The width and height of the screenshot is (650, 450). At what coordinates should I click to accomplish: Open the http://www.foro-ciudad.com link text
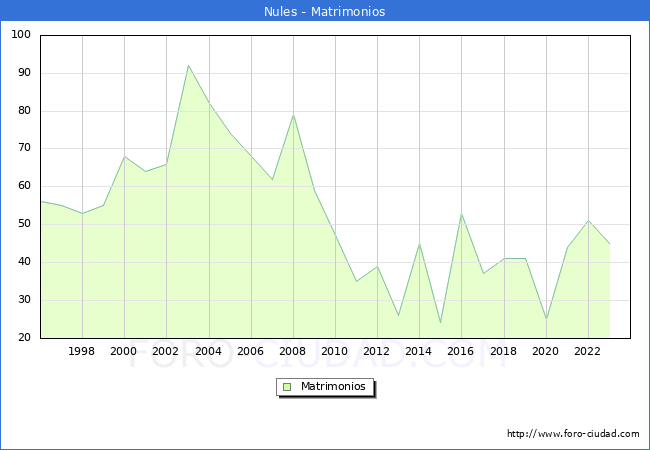pos(573,434)
